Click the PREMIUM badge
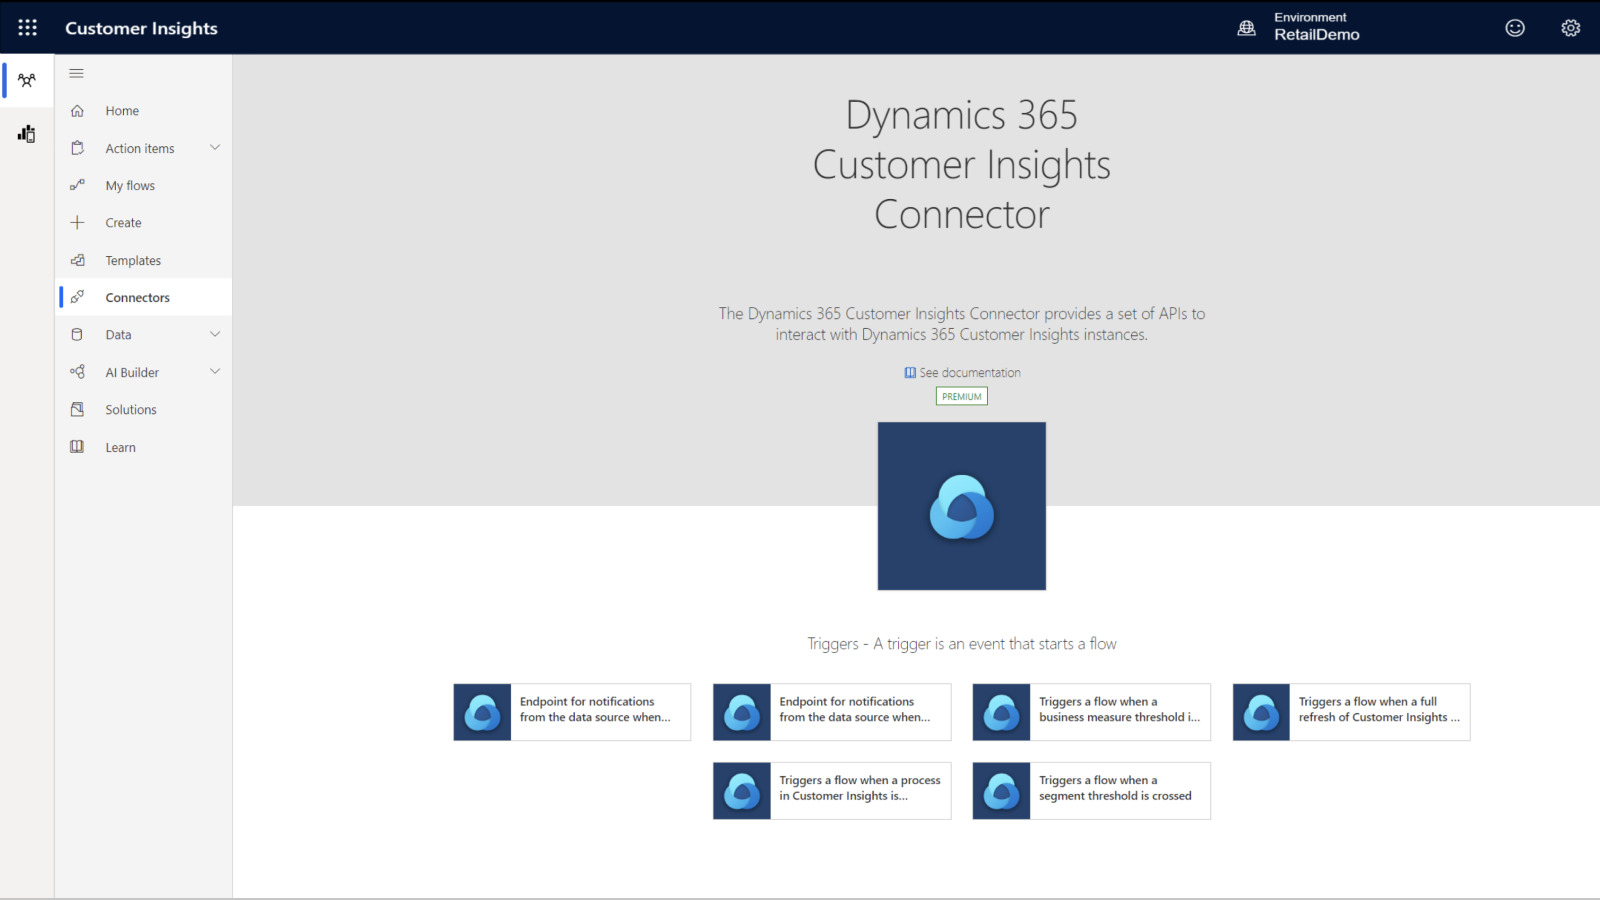 [x=962, y=396]
